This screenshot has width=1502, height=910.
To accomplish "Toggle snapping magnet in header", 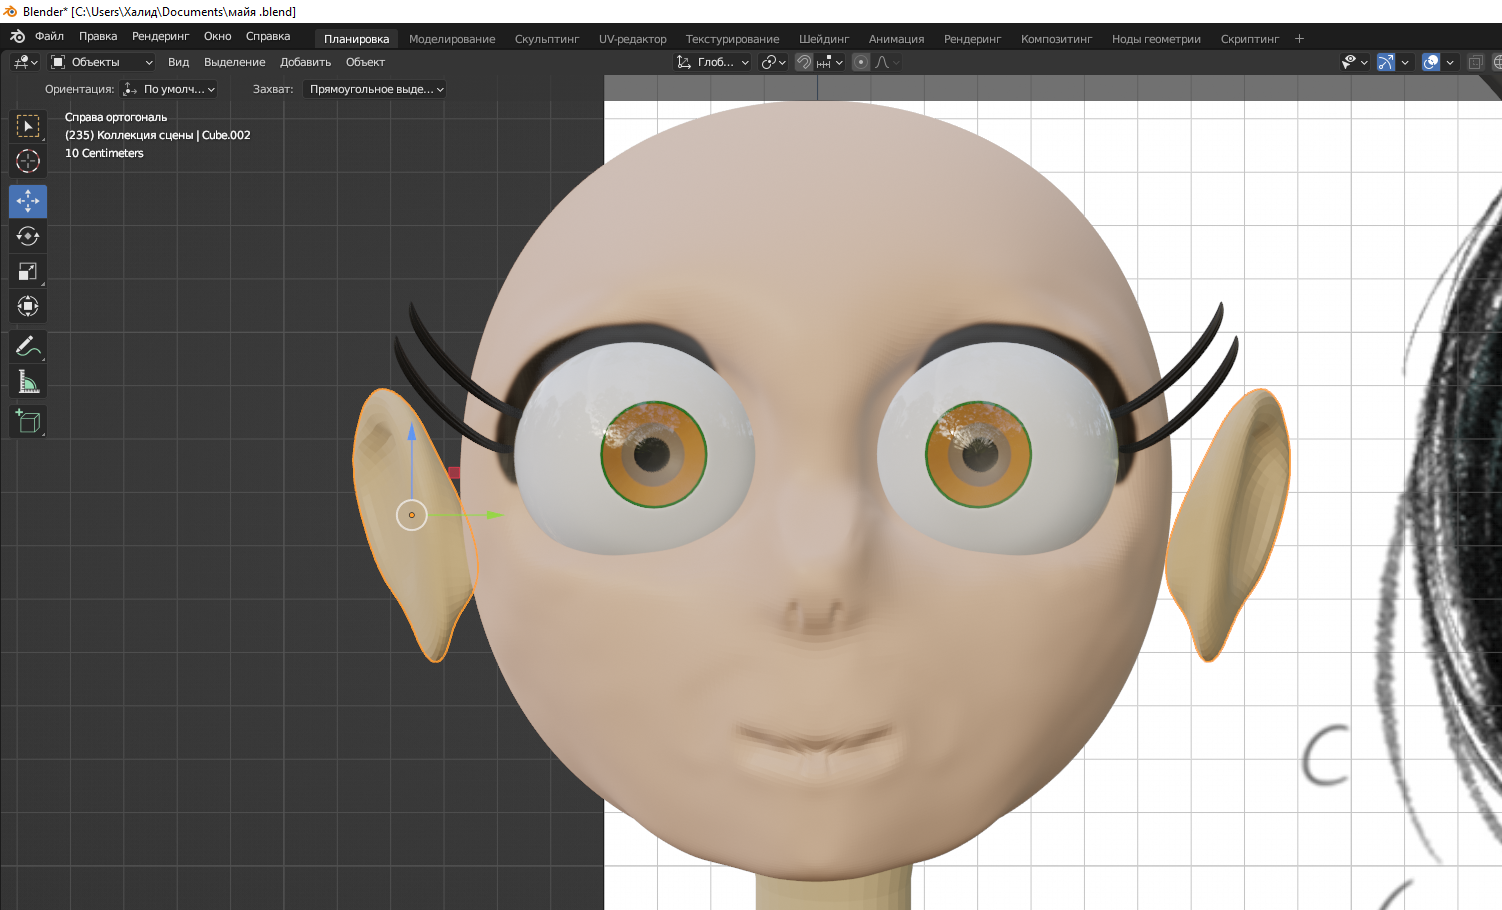I will click(804, 62).
